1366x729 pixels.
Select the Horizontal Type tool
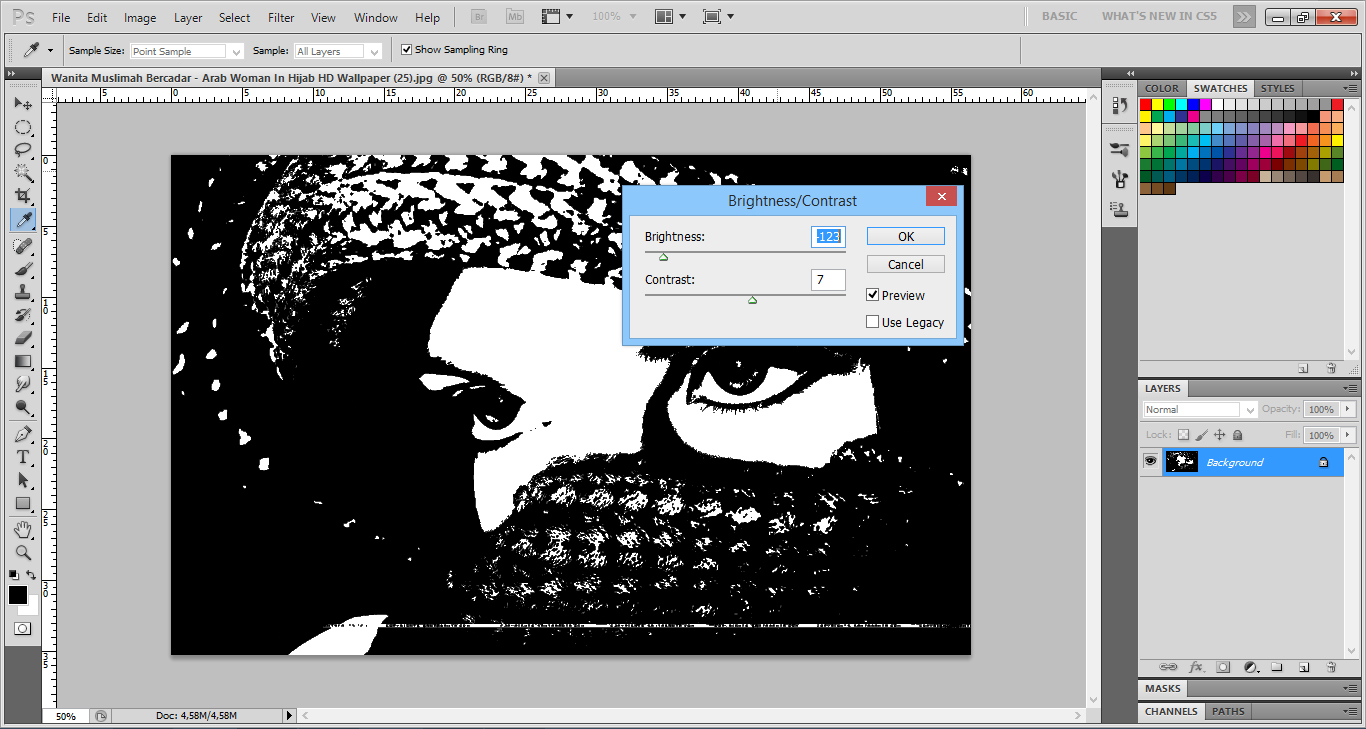(24, 457)
